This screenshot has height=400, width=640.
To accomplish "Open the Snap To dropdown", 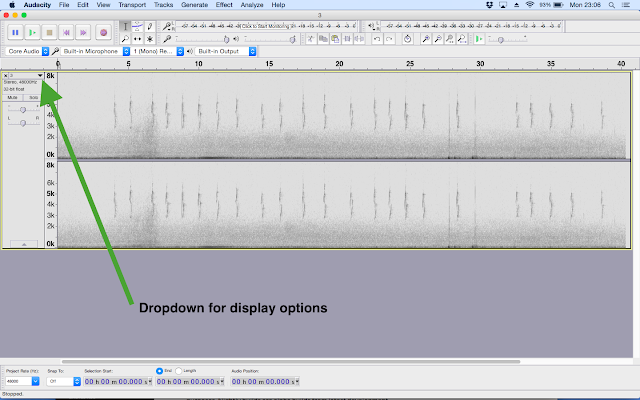I will click(64, 381).
